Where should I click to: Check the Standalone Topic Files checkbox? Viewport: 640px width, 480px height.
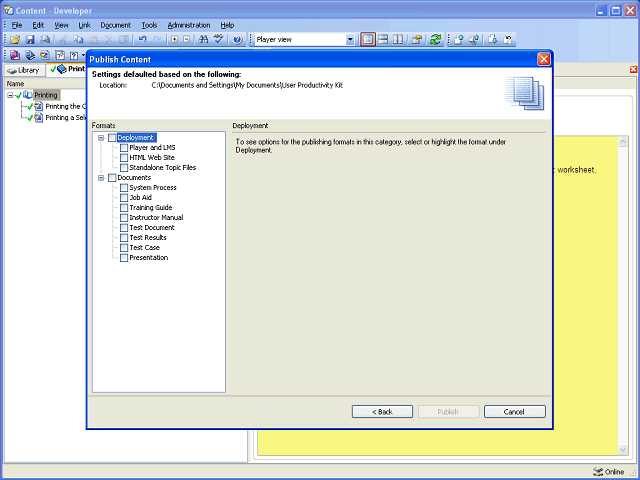pyautogui.click(x=124, y=168)
